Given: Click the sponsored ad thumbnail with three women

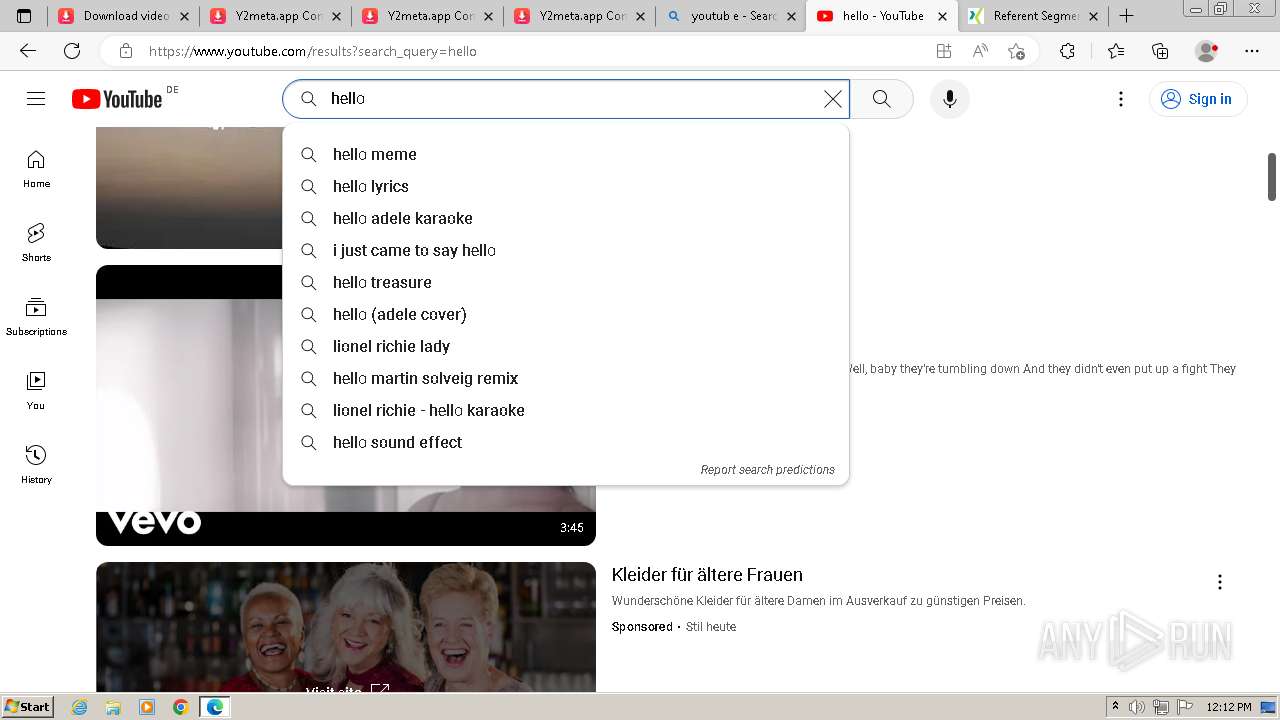Looking at the screenshot, I should [x=346, y=627].
